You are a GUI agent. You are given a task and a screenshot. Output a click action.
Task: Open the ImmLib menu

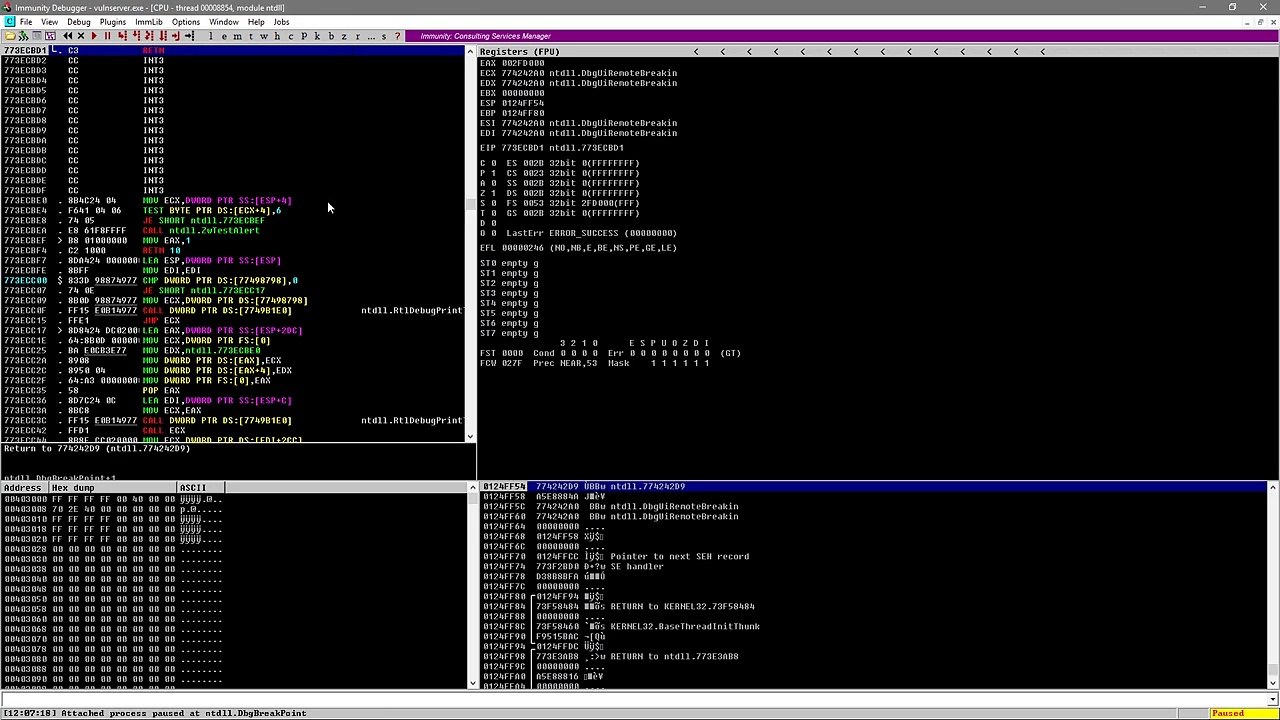point(148,22)
